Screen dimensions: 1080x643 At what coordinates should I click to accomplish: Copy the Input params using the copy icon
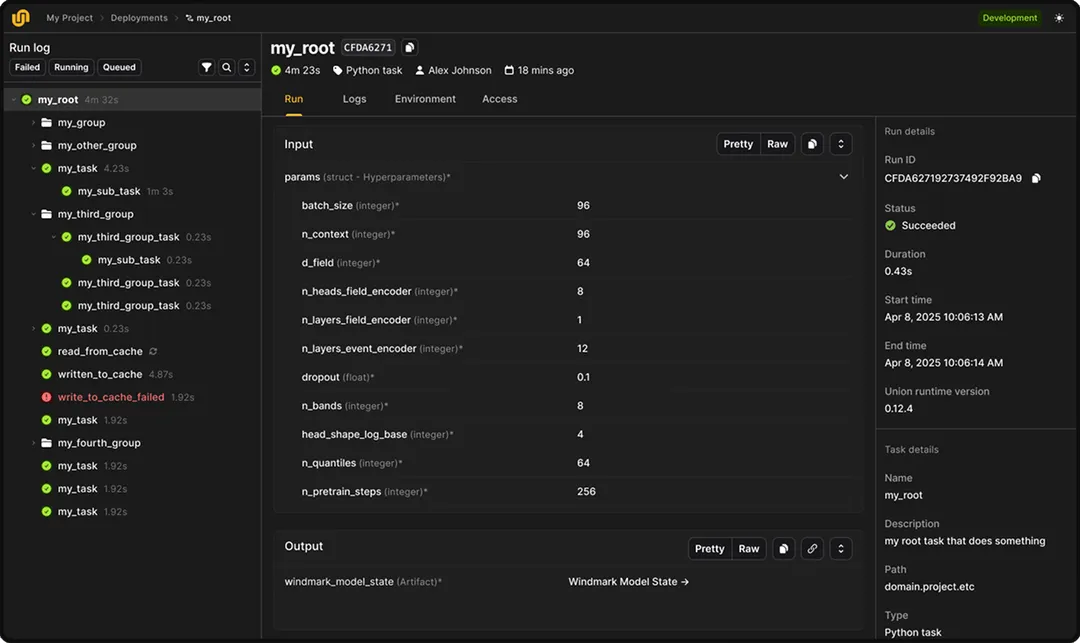click(811, 143)
